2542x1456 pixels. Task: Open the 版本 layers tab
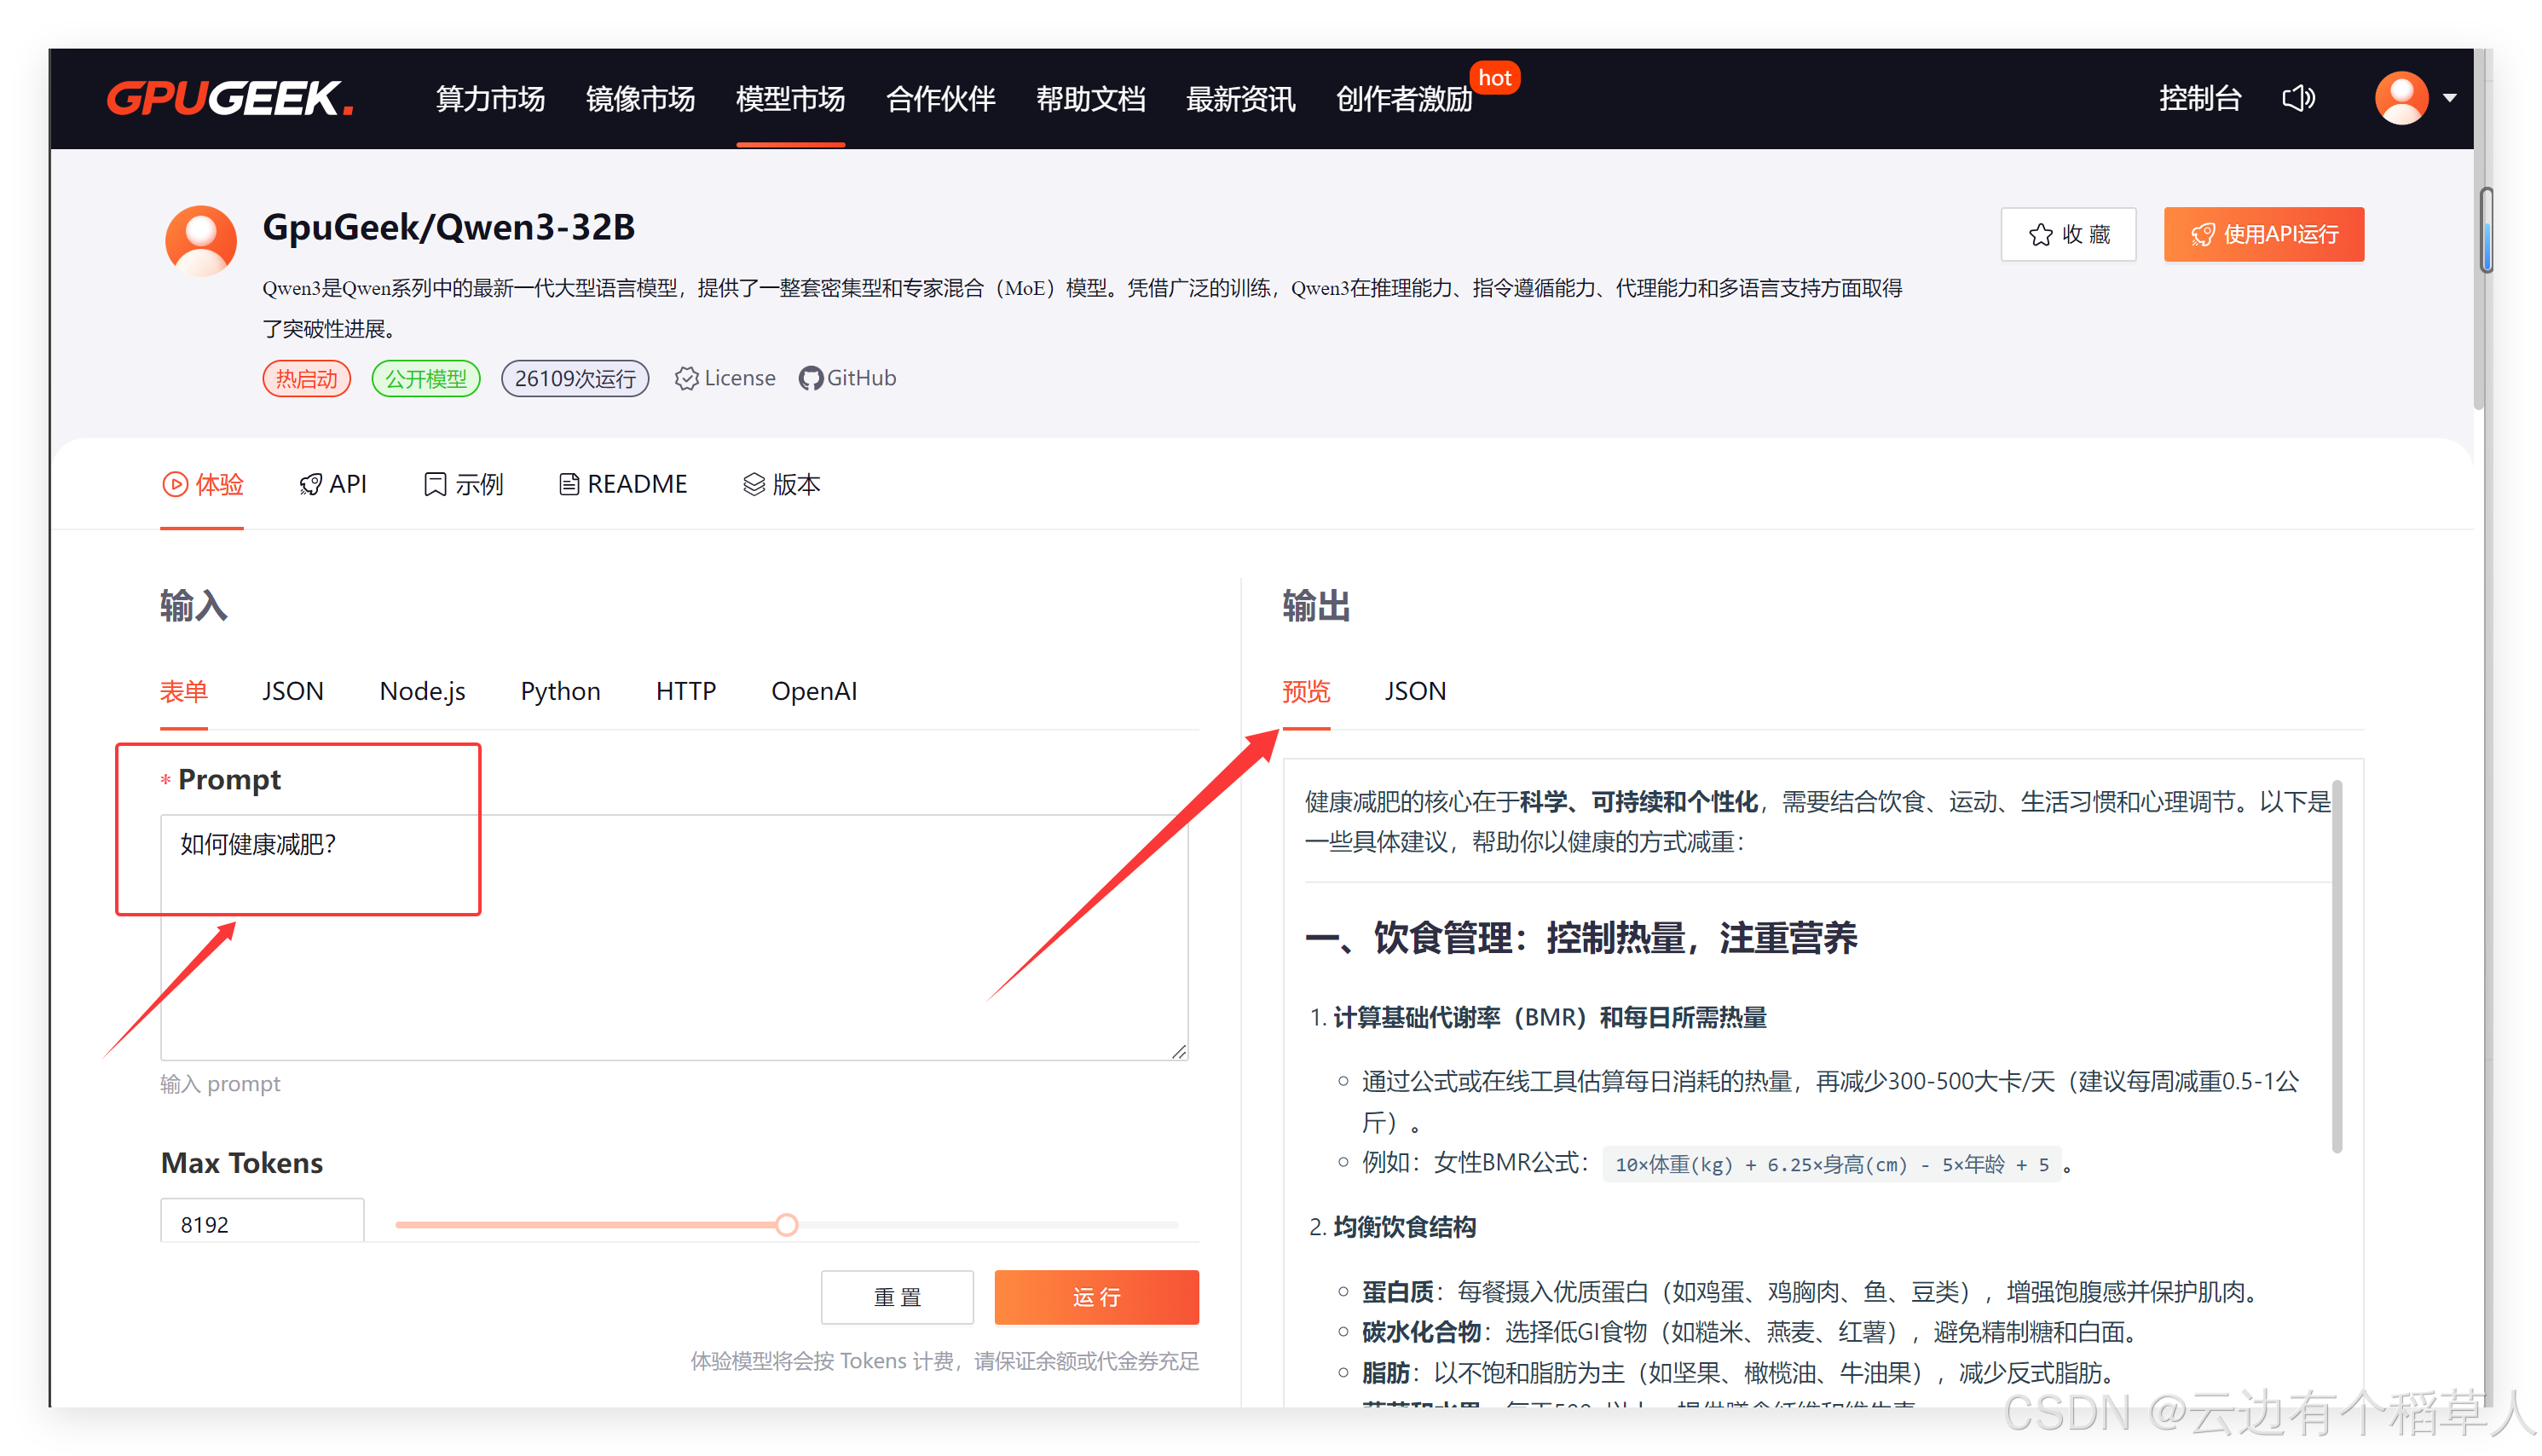782,484
